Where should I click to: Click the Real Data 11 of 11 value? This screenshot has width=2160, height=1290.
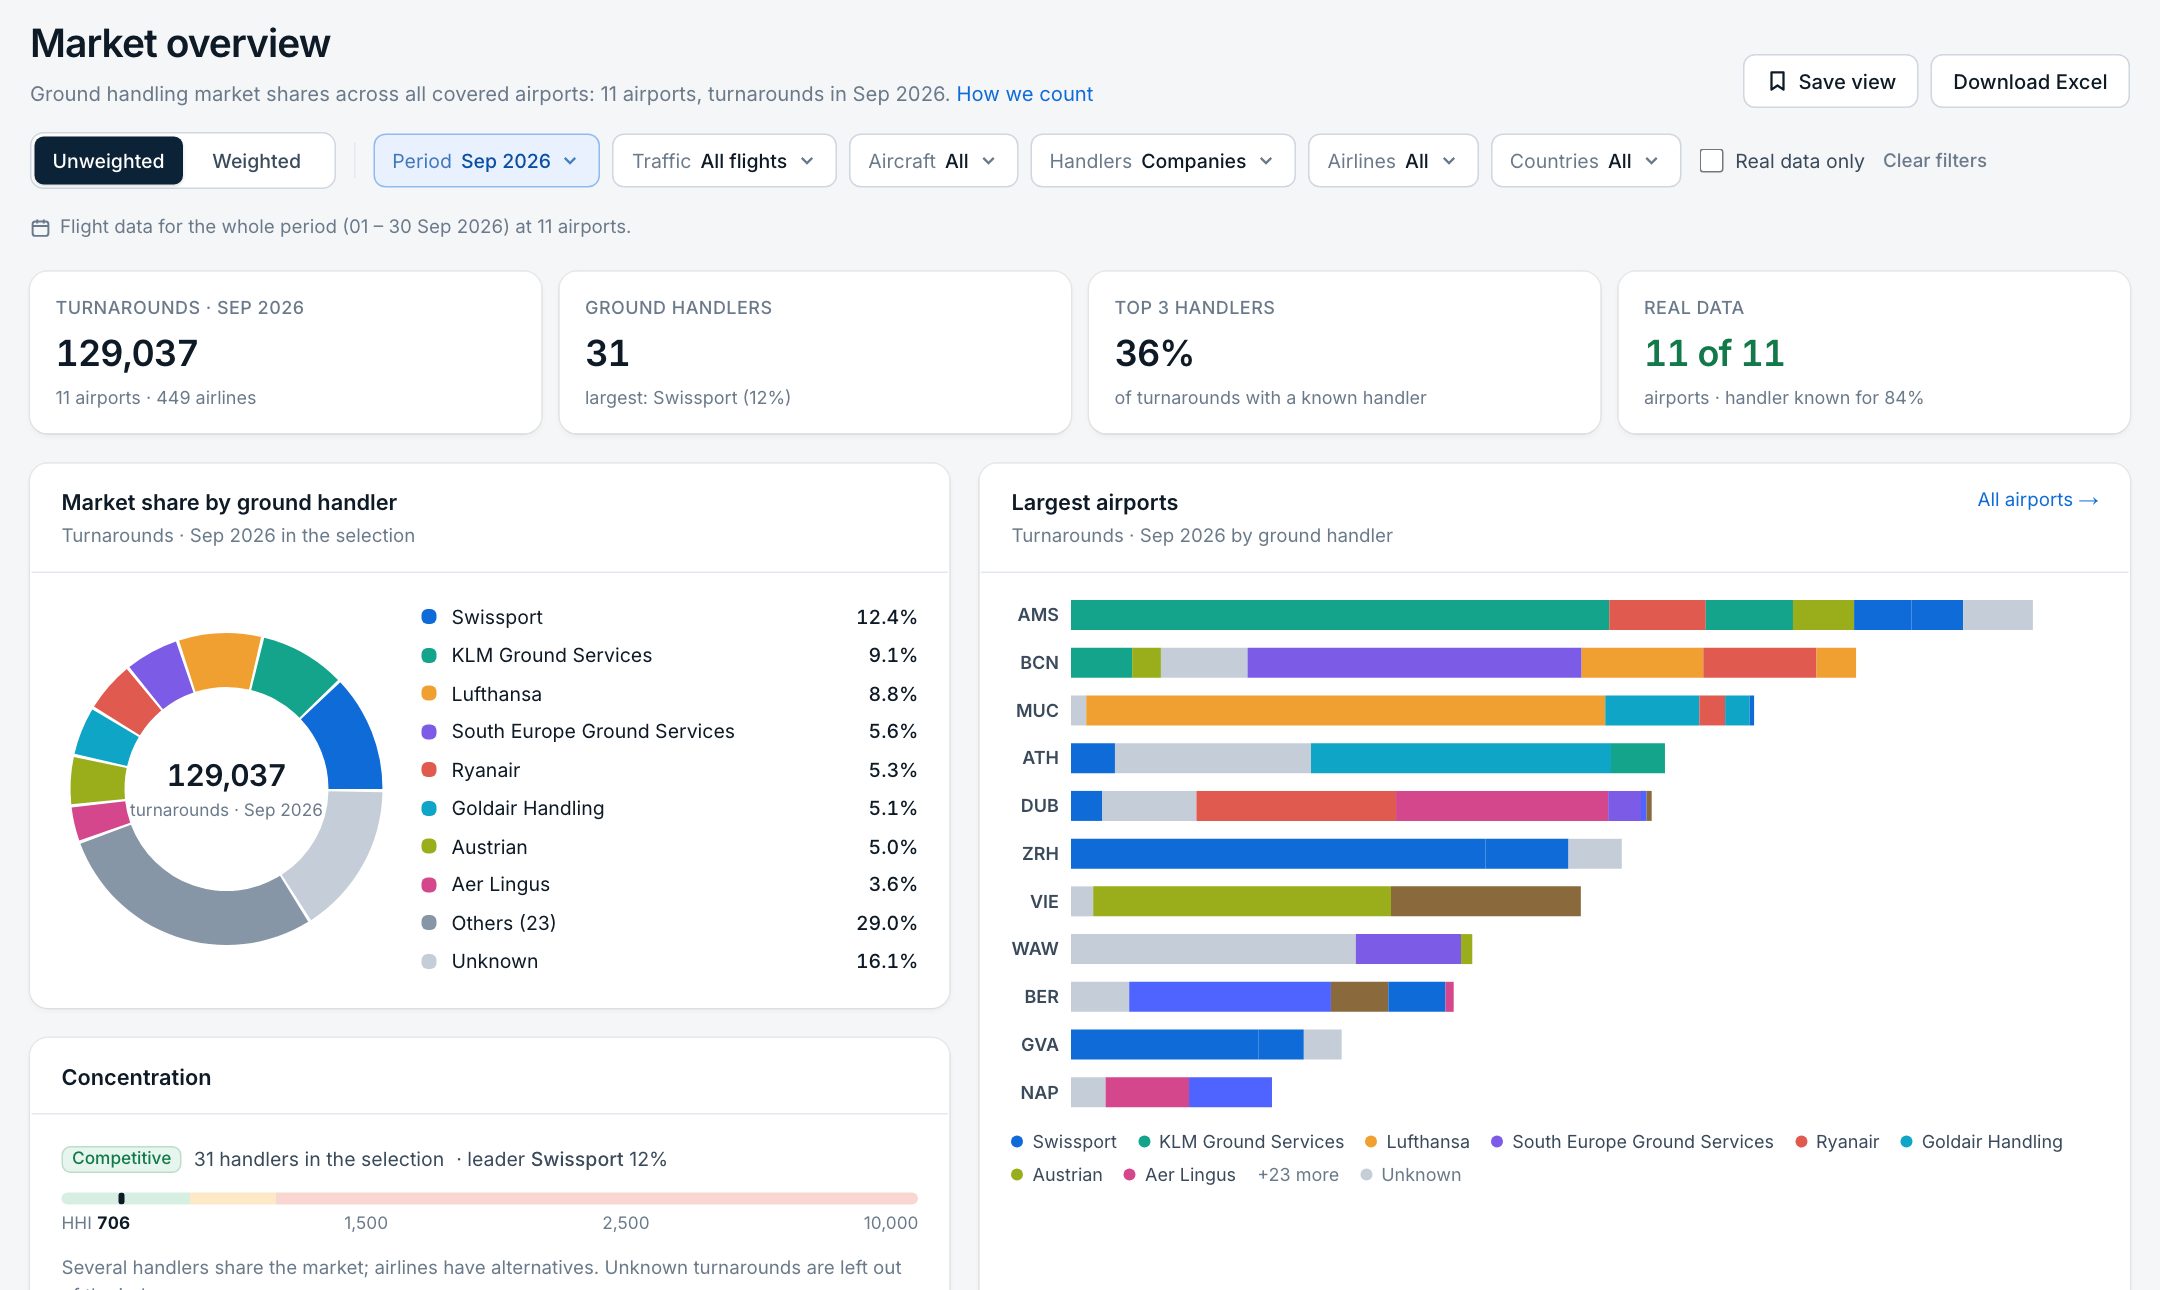coord(1714,353)
